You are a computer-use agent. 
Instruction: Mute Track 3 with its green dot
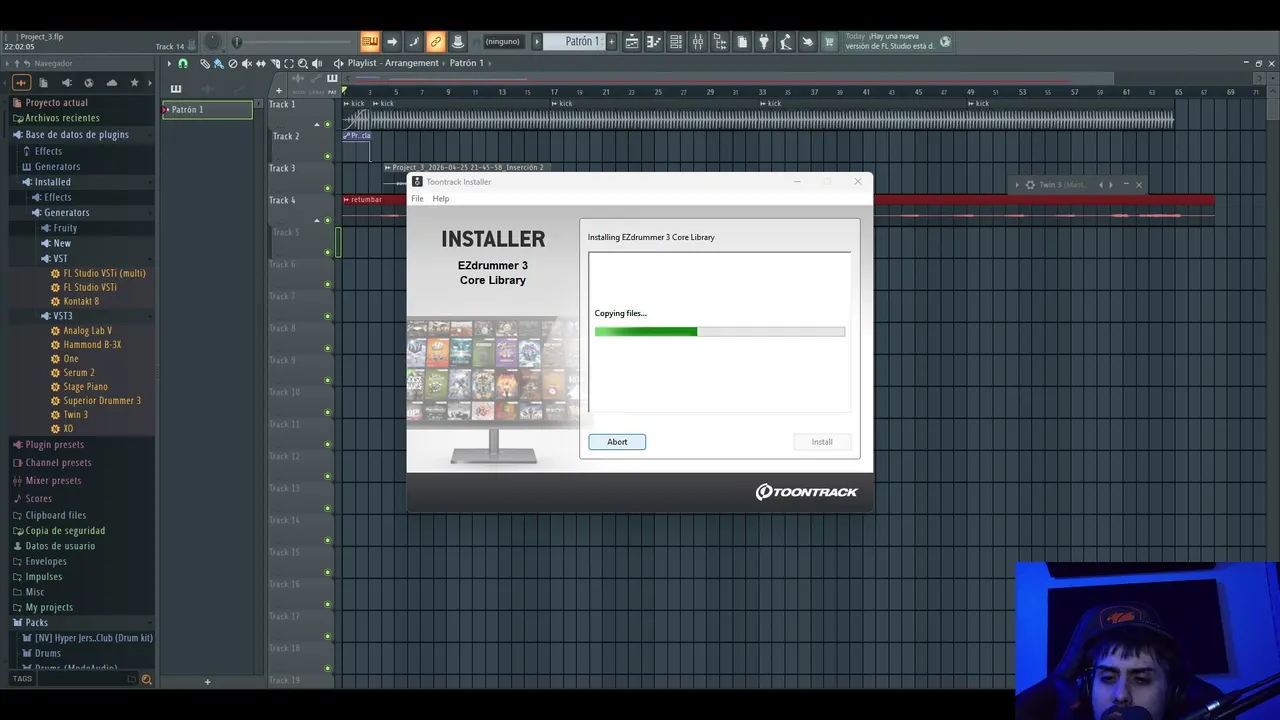tap(327, 188)
